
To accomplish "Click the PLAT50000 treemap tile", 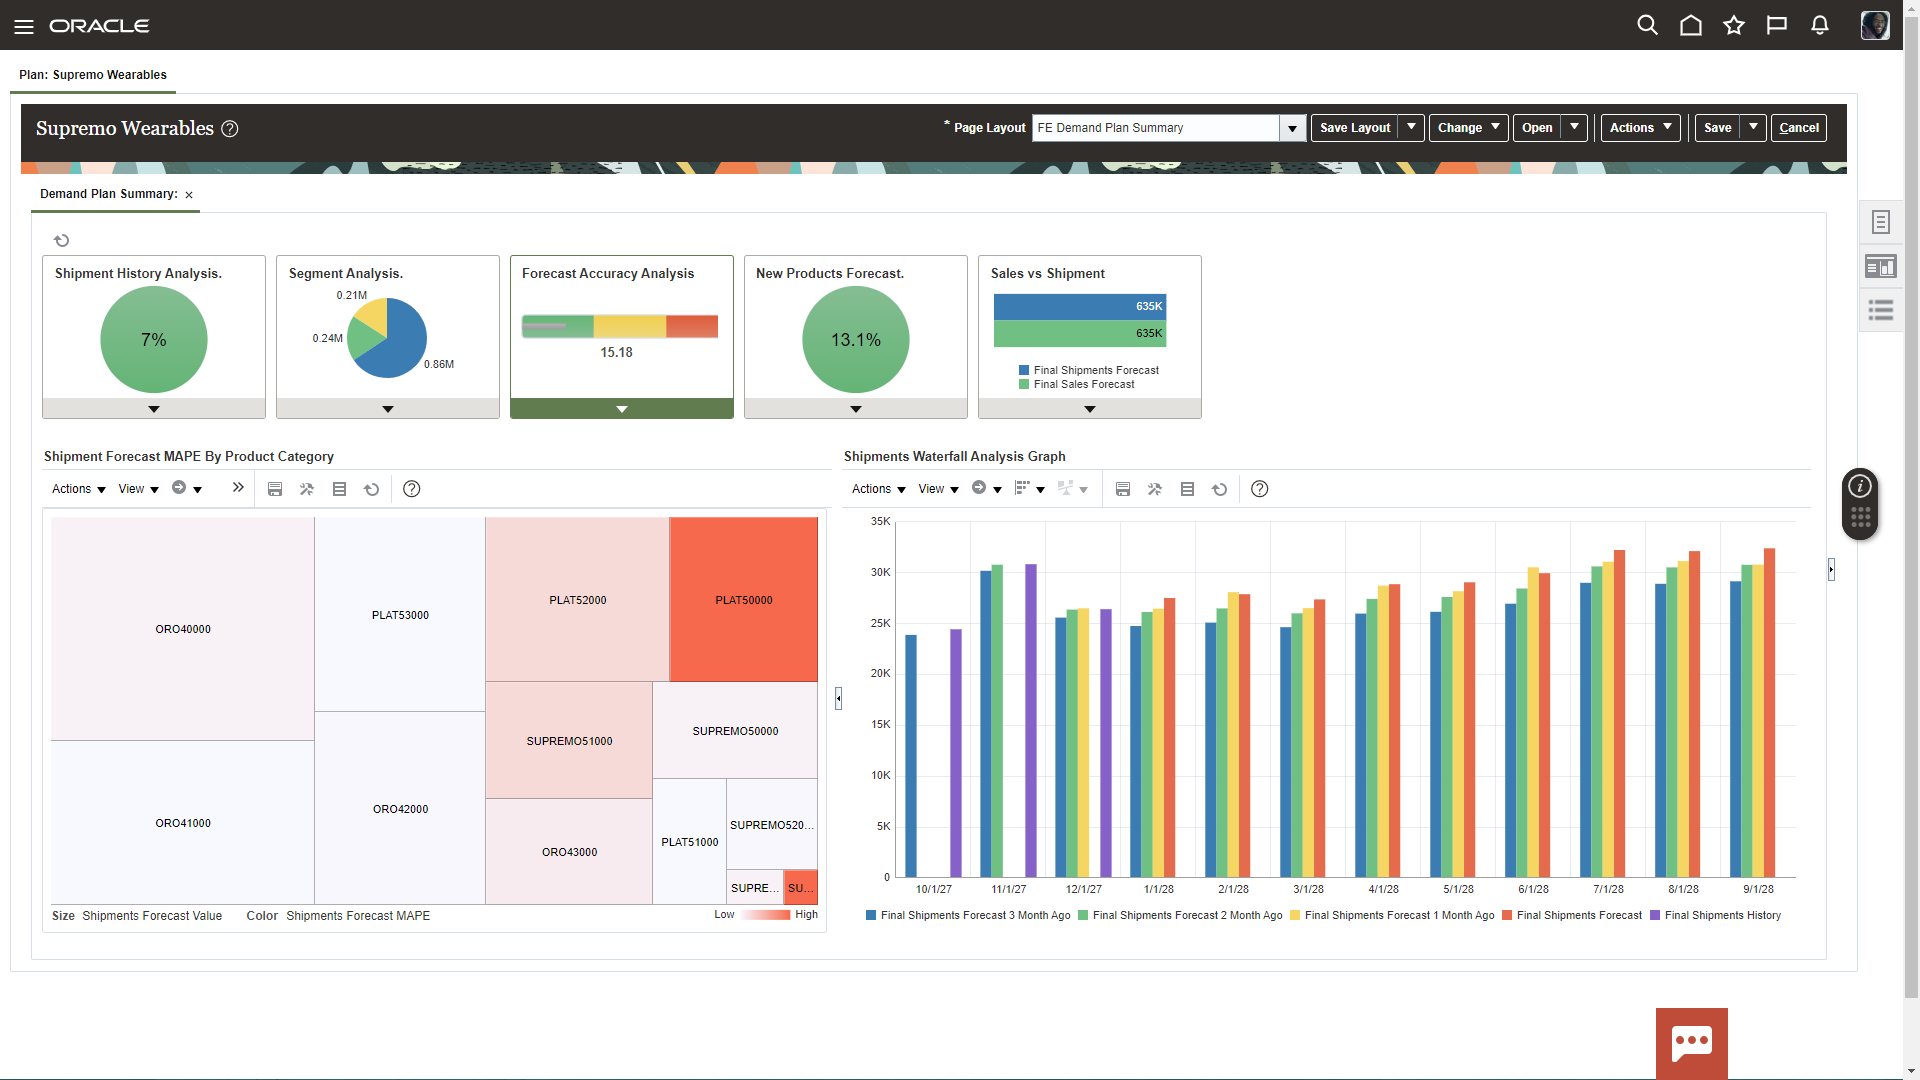I will click(743, 600).
